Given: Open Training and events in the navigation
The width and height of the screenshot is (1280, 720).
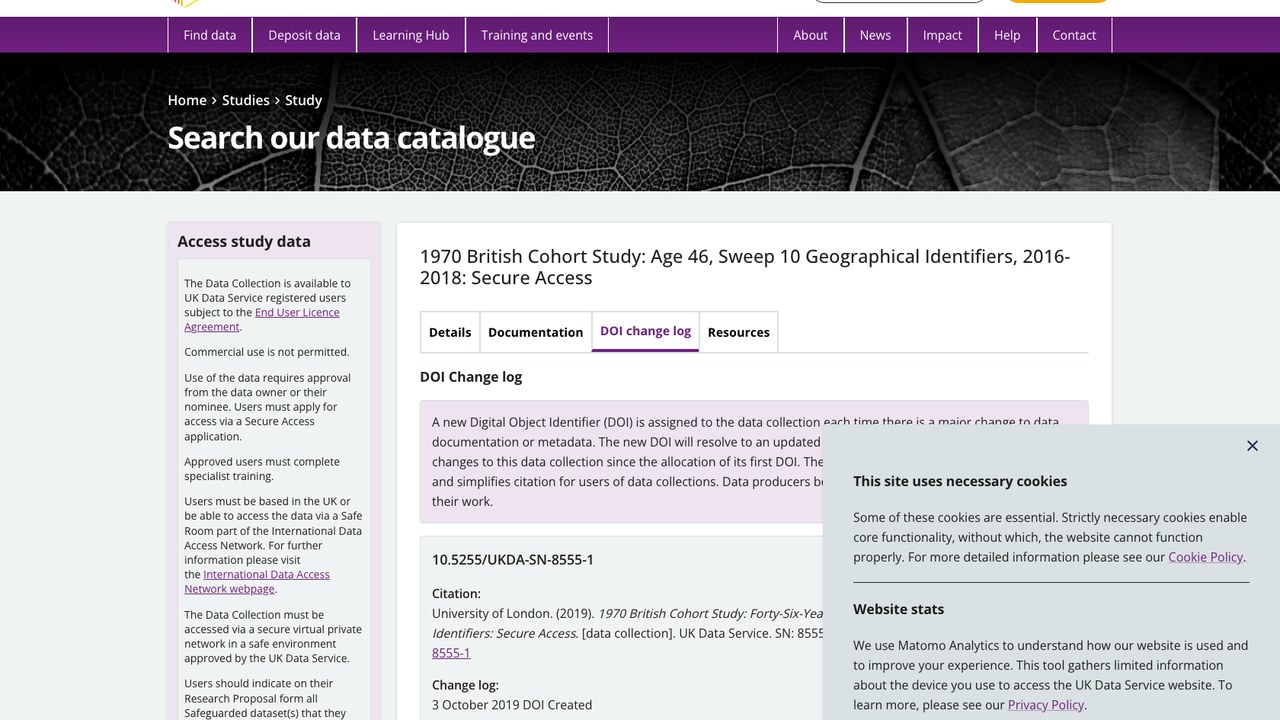Looking at the screenshot, I should pos(537,35).
